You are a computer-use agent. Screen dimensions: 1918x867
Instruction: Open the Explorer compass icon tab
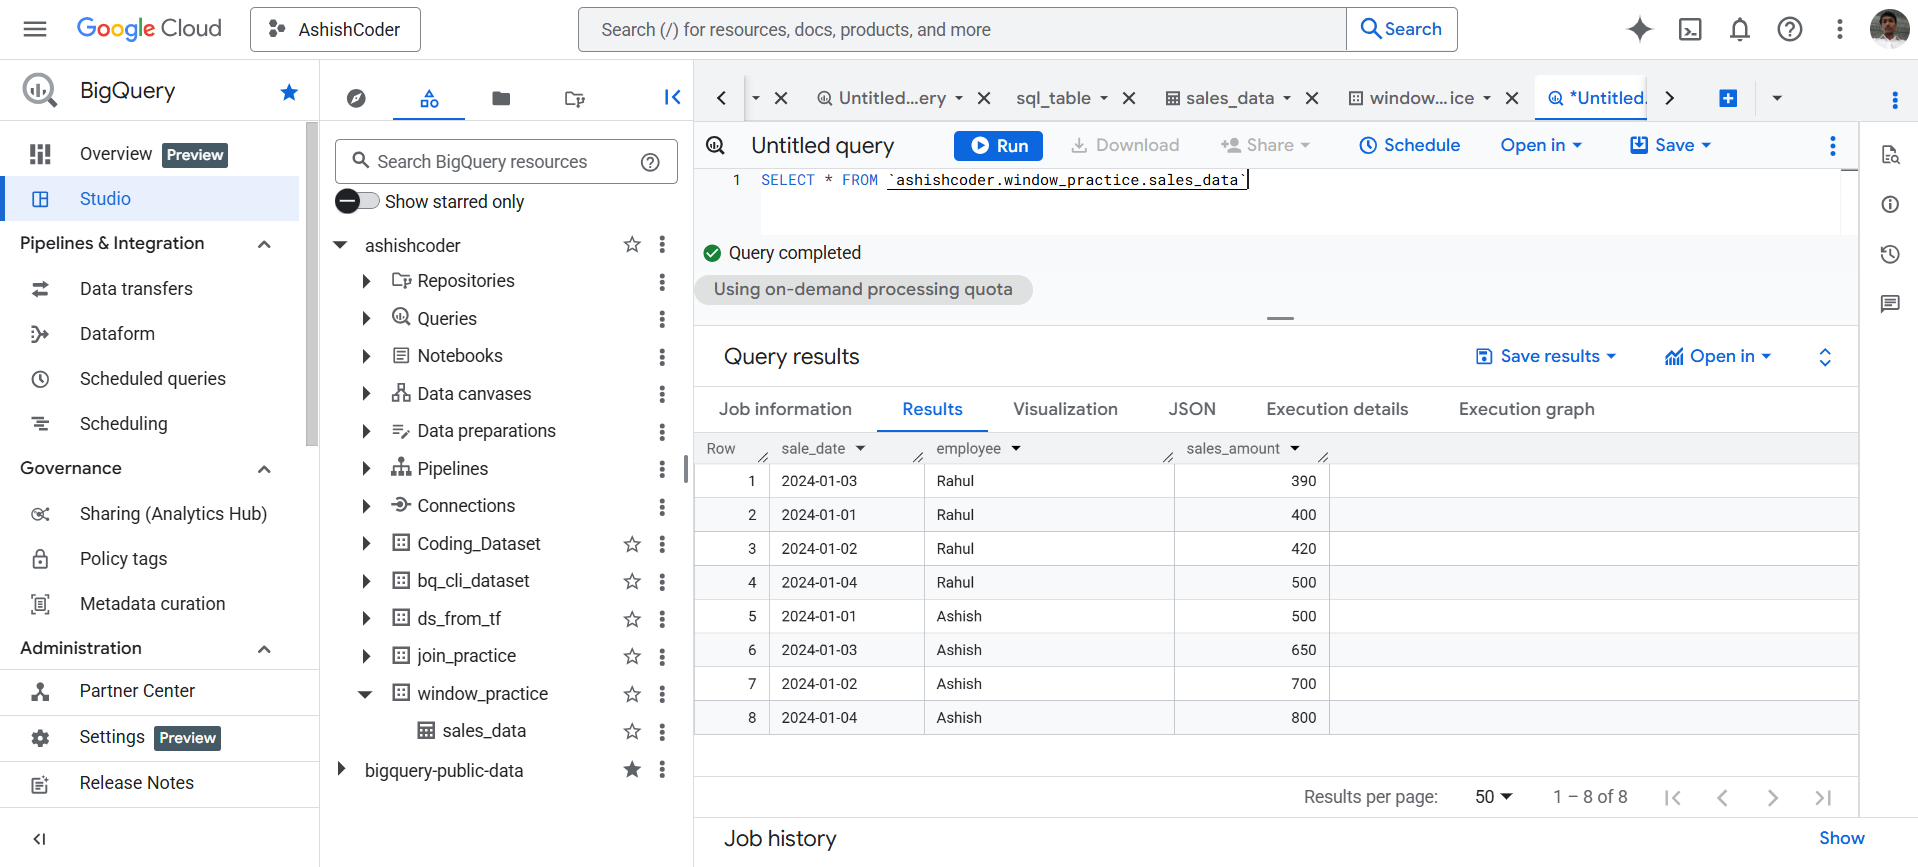[356, 98]
